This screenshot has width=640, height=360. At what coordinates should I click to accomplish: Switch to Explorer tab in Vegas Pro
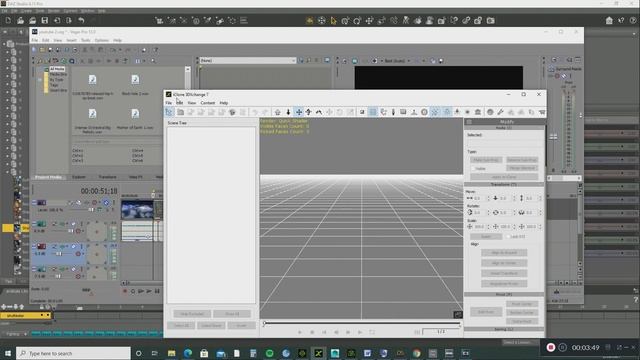[79, 177]
